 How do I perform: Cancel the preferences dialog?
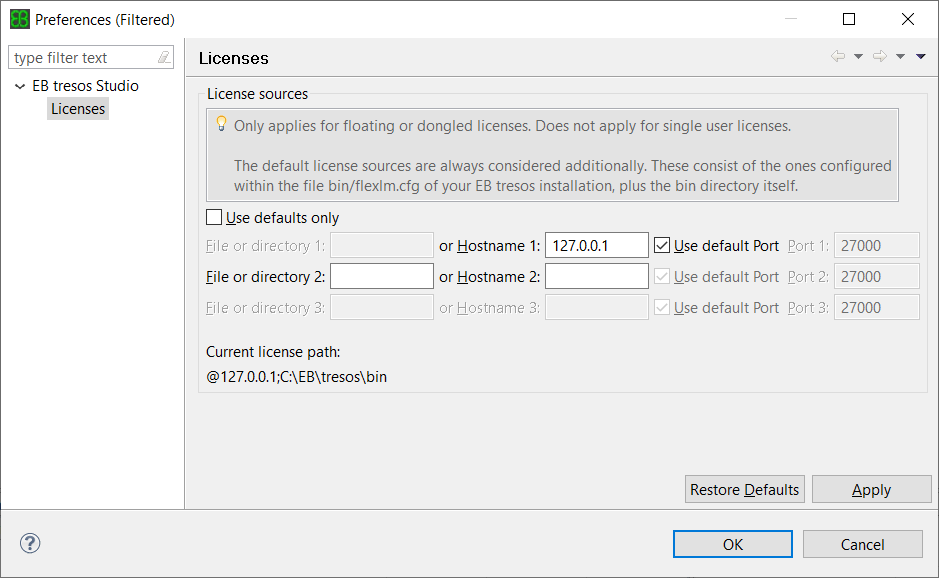point(862,543)
